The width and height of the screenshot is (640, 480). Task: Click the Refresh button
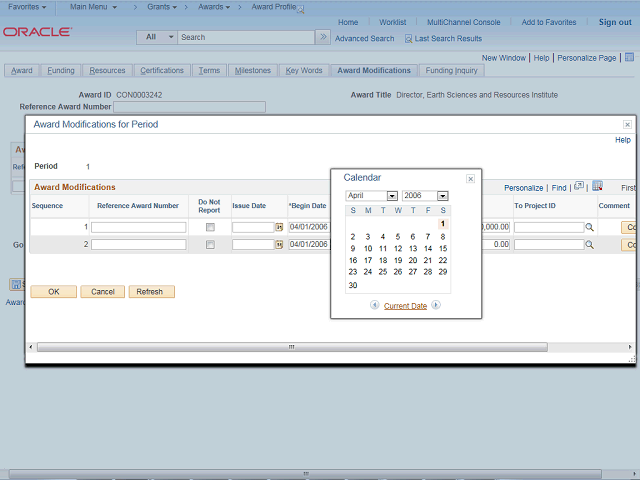click(x=152, y=292)
